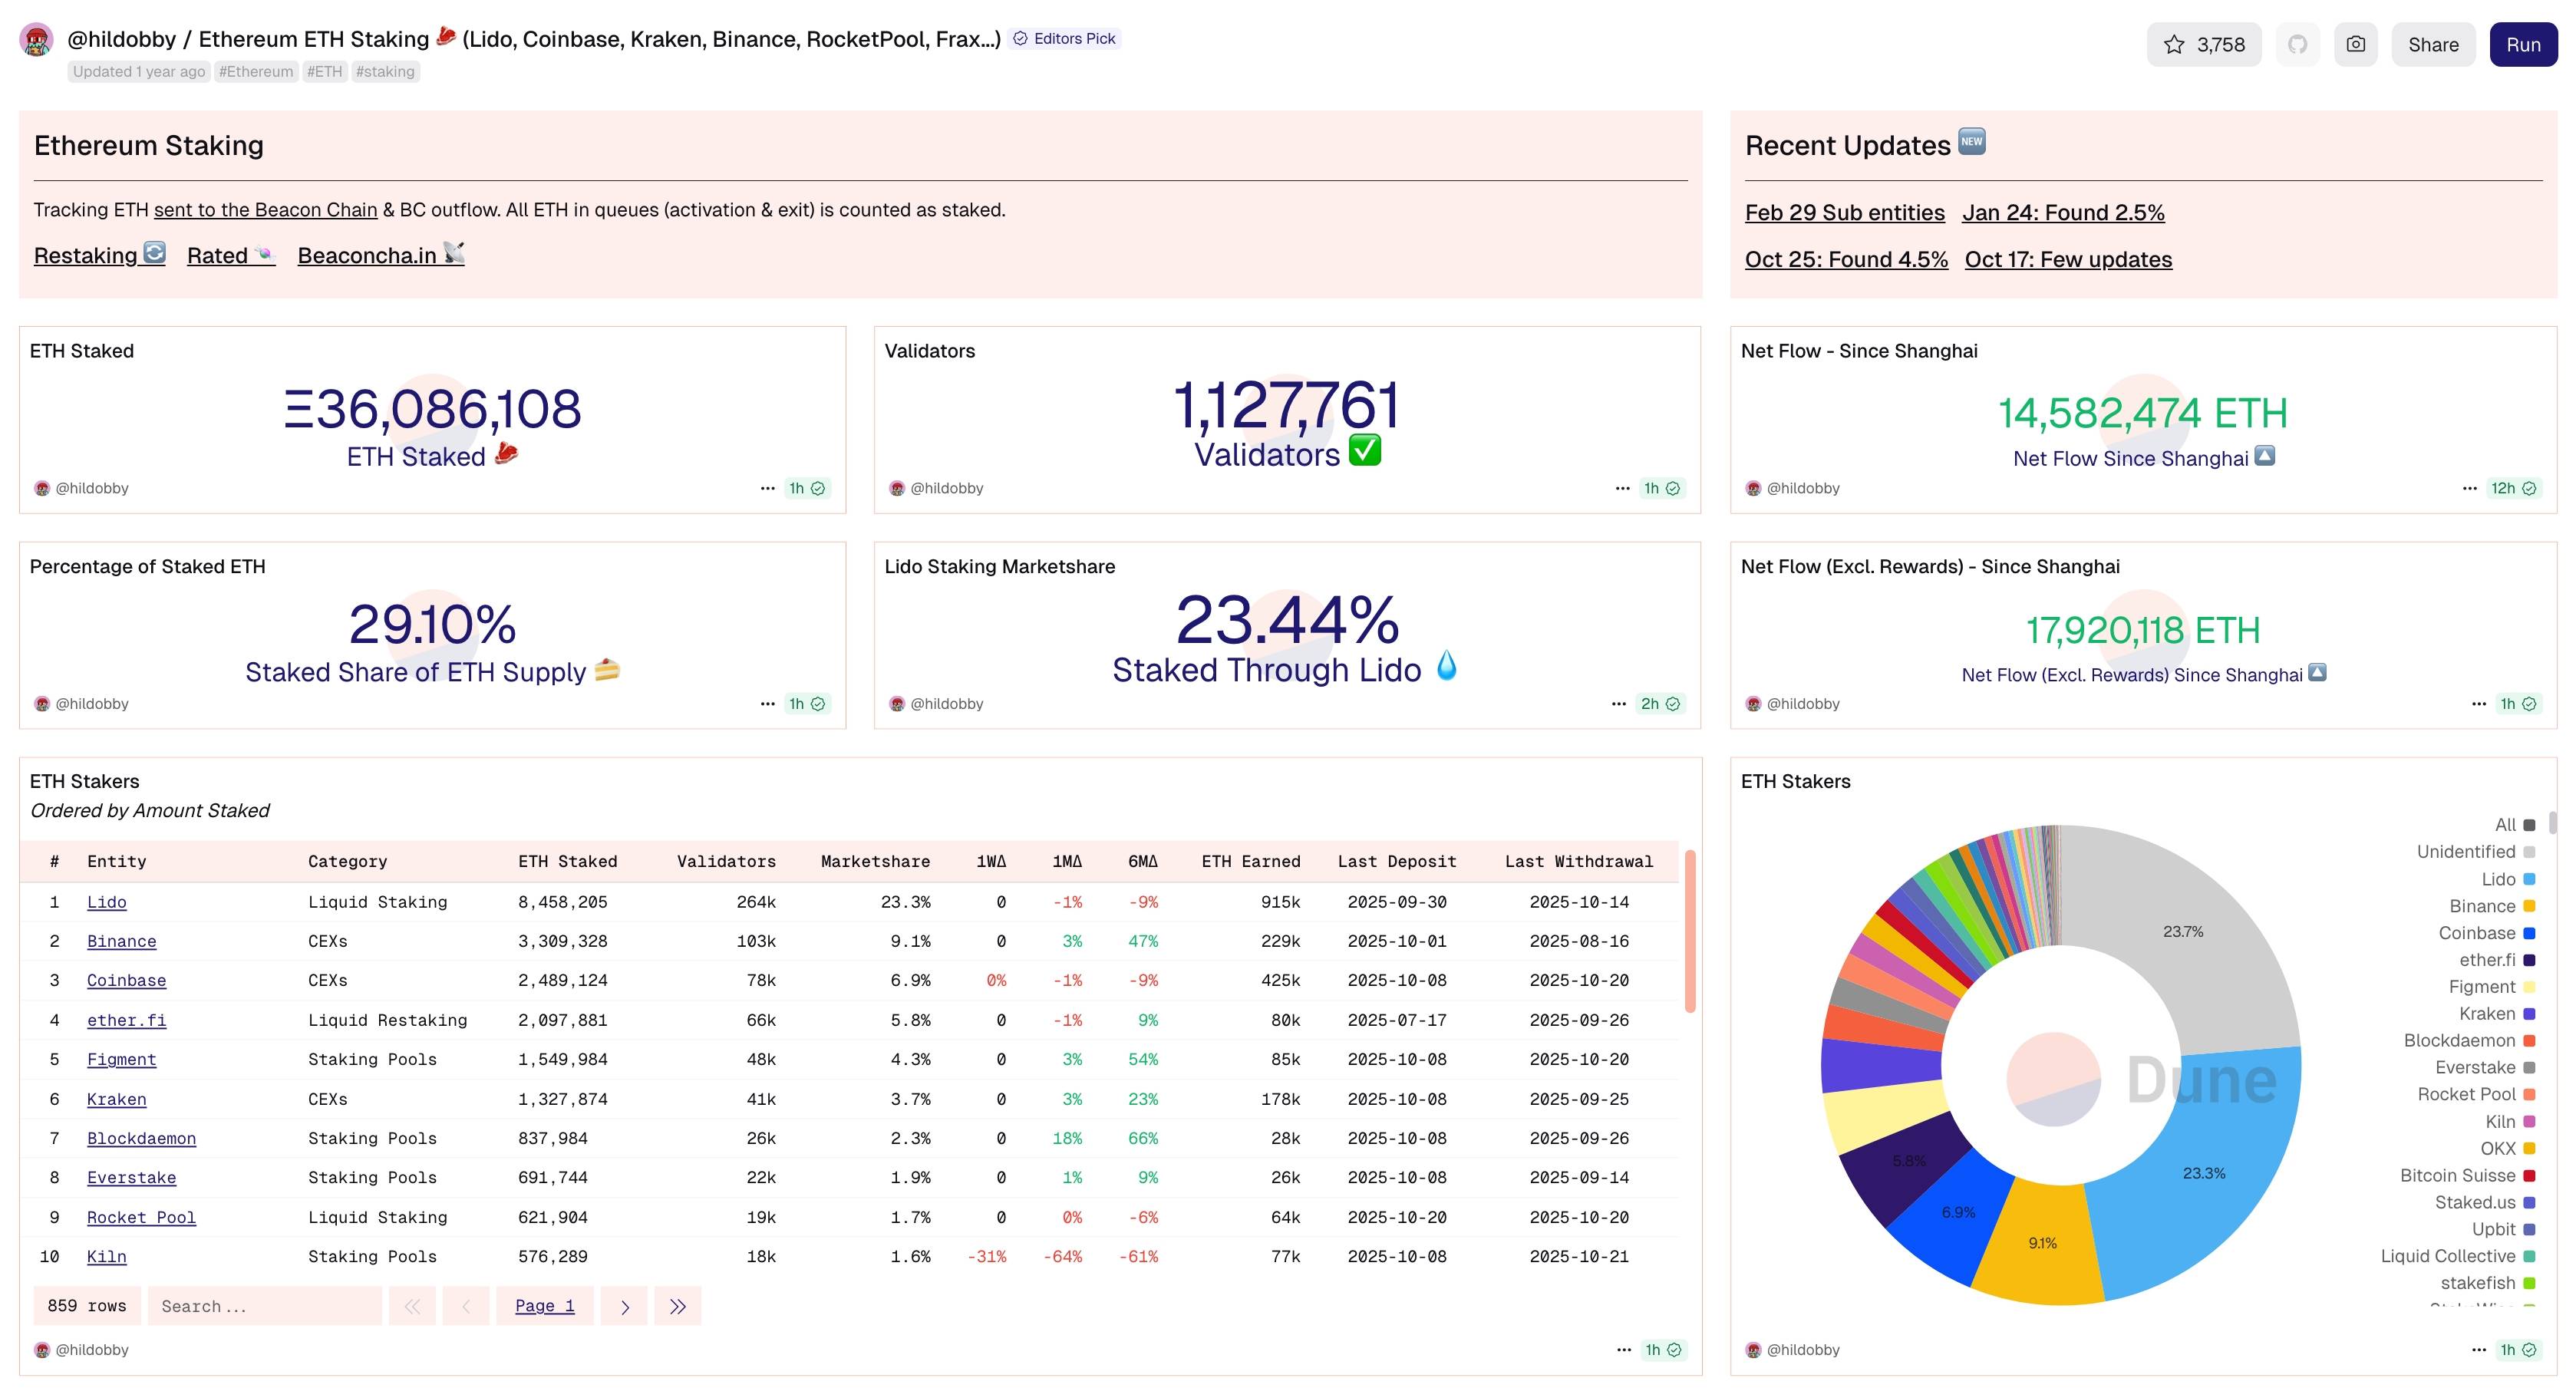Take a screenshot with the camera icon

coord(2355,44)
